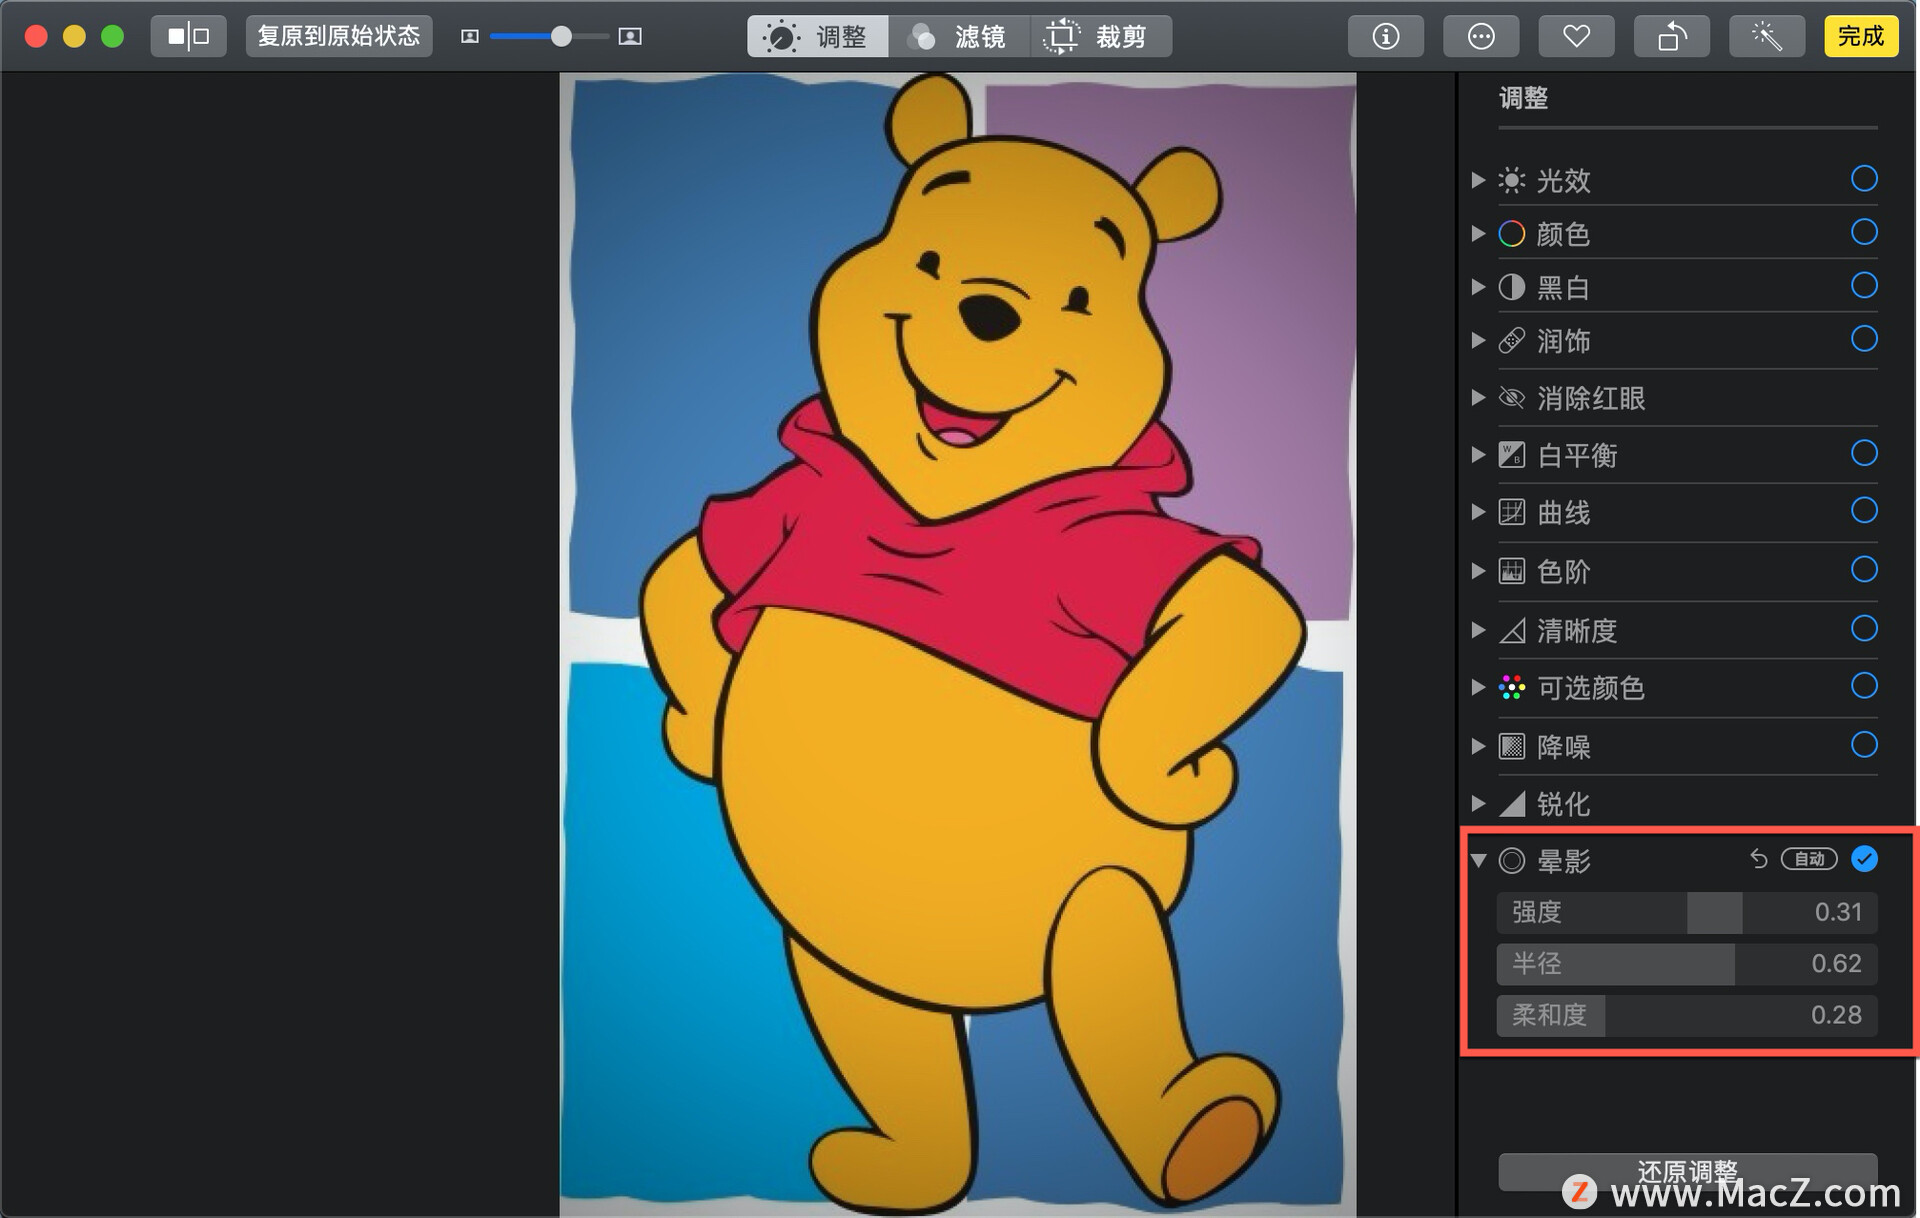Click the zoom slider knob
Screen dimensions: 1920x1218
pyautogui.click(x=562, y=37)
